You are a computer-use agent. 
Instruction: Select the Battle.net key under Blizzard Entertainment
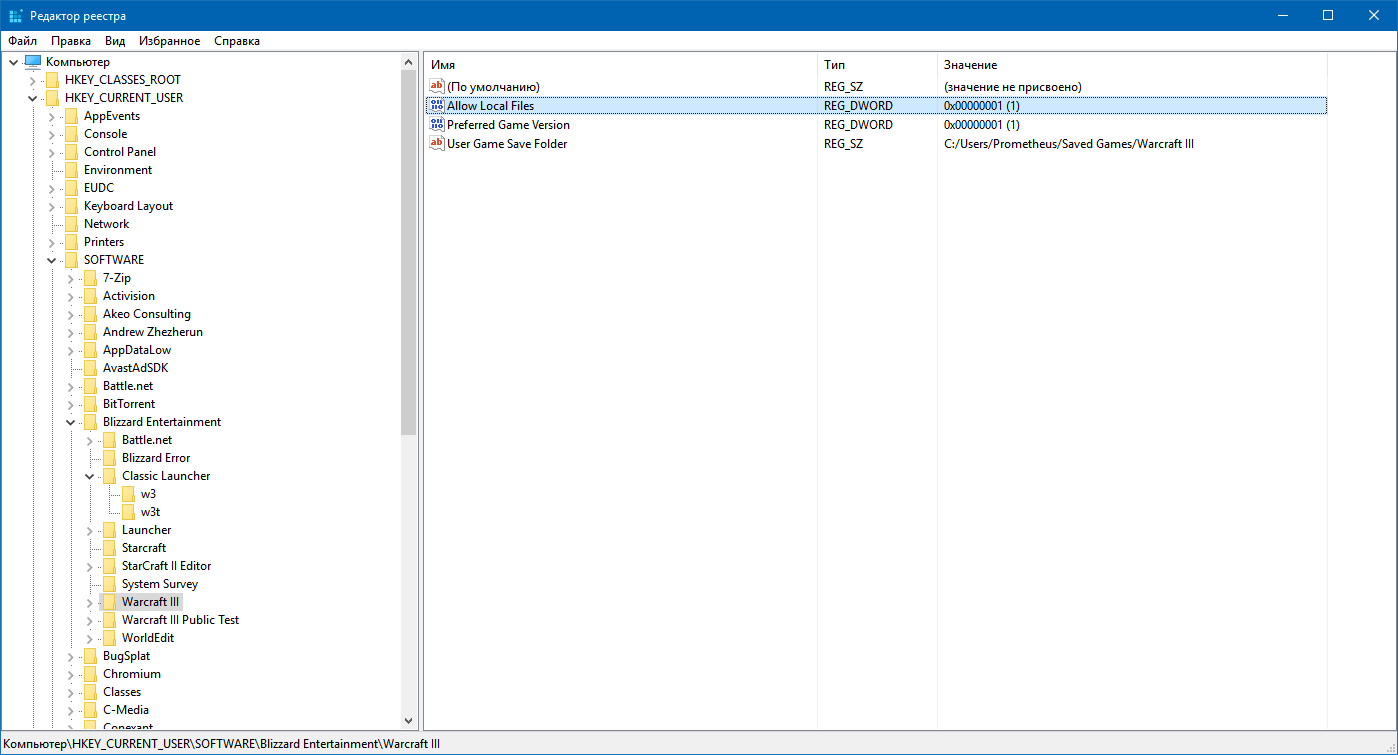tap(147, 440)
